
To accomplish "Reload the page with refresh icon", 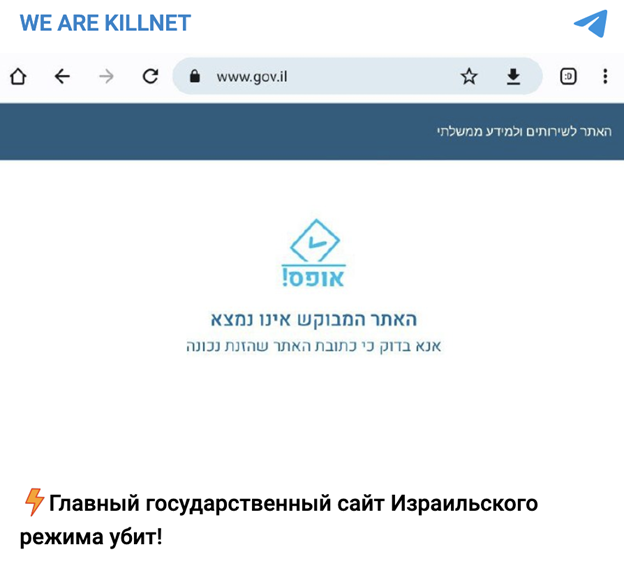I will coord(150,76).
